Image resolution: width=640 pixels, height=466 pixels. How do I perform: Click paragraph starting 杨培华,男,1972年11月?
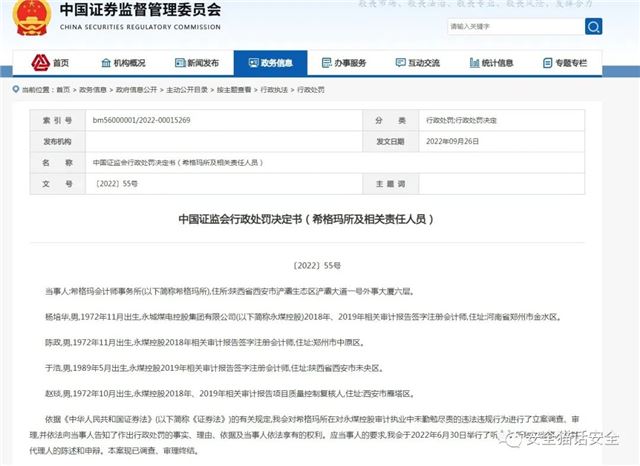click(303, 317)
